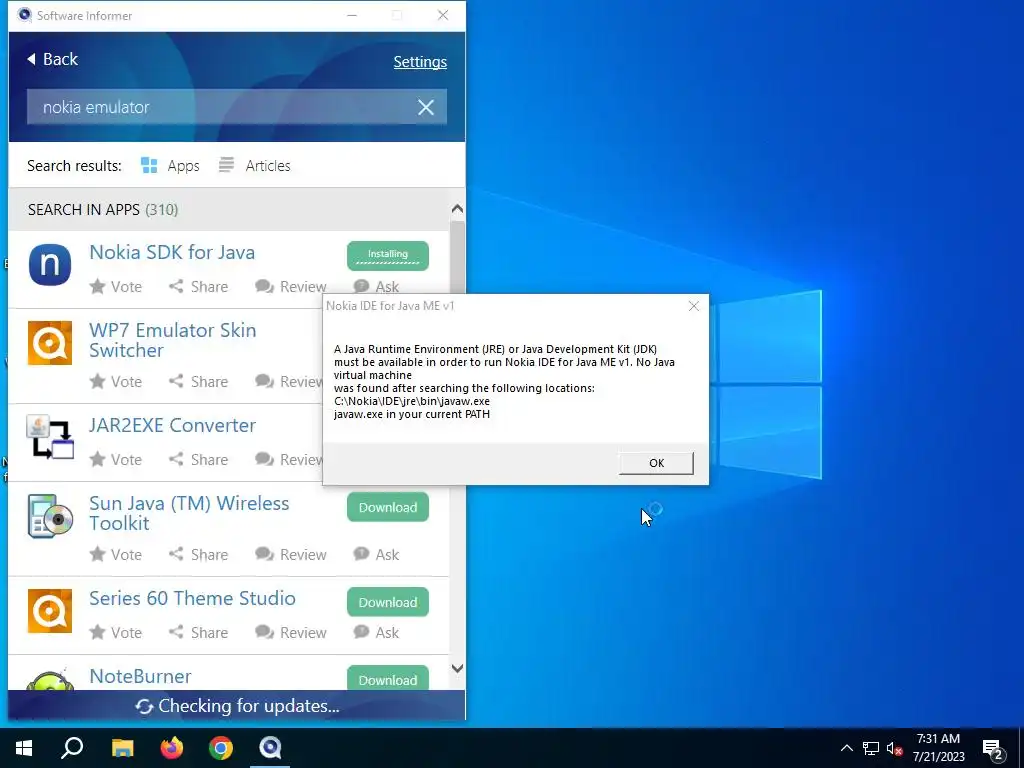Review WP7 Emulator Skin Switcher
1024x768 pixels.
click(289, 381)
